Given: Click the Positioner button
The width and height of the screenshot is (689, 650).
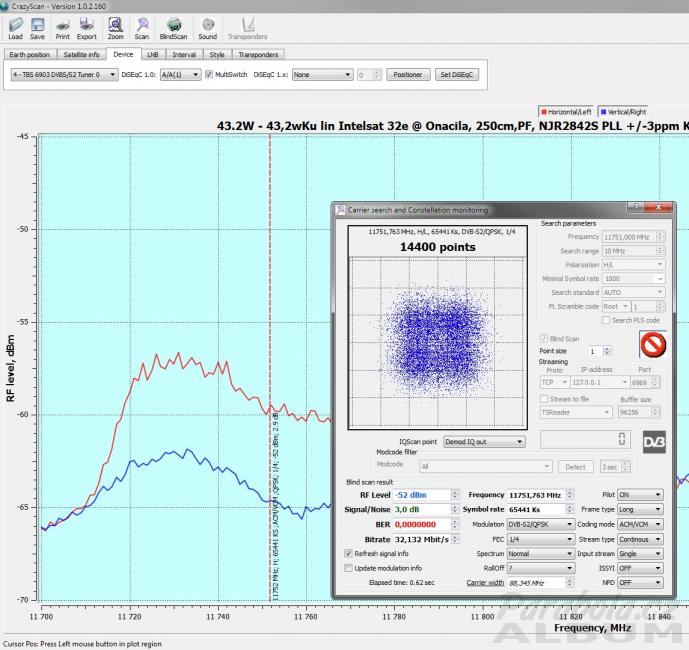Looking at the screenshot, I should pyautogui.click(x=408, y=74).
